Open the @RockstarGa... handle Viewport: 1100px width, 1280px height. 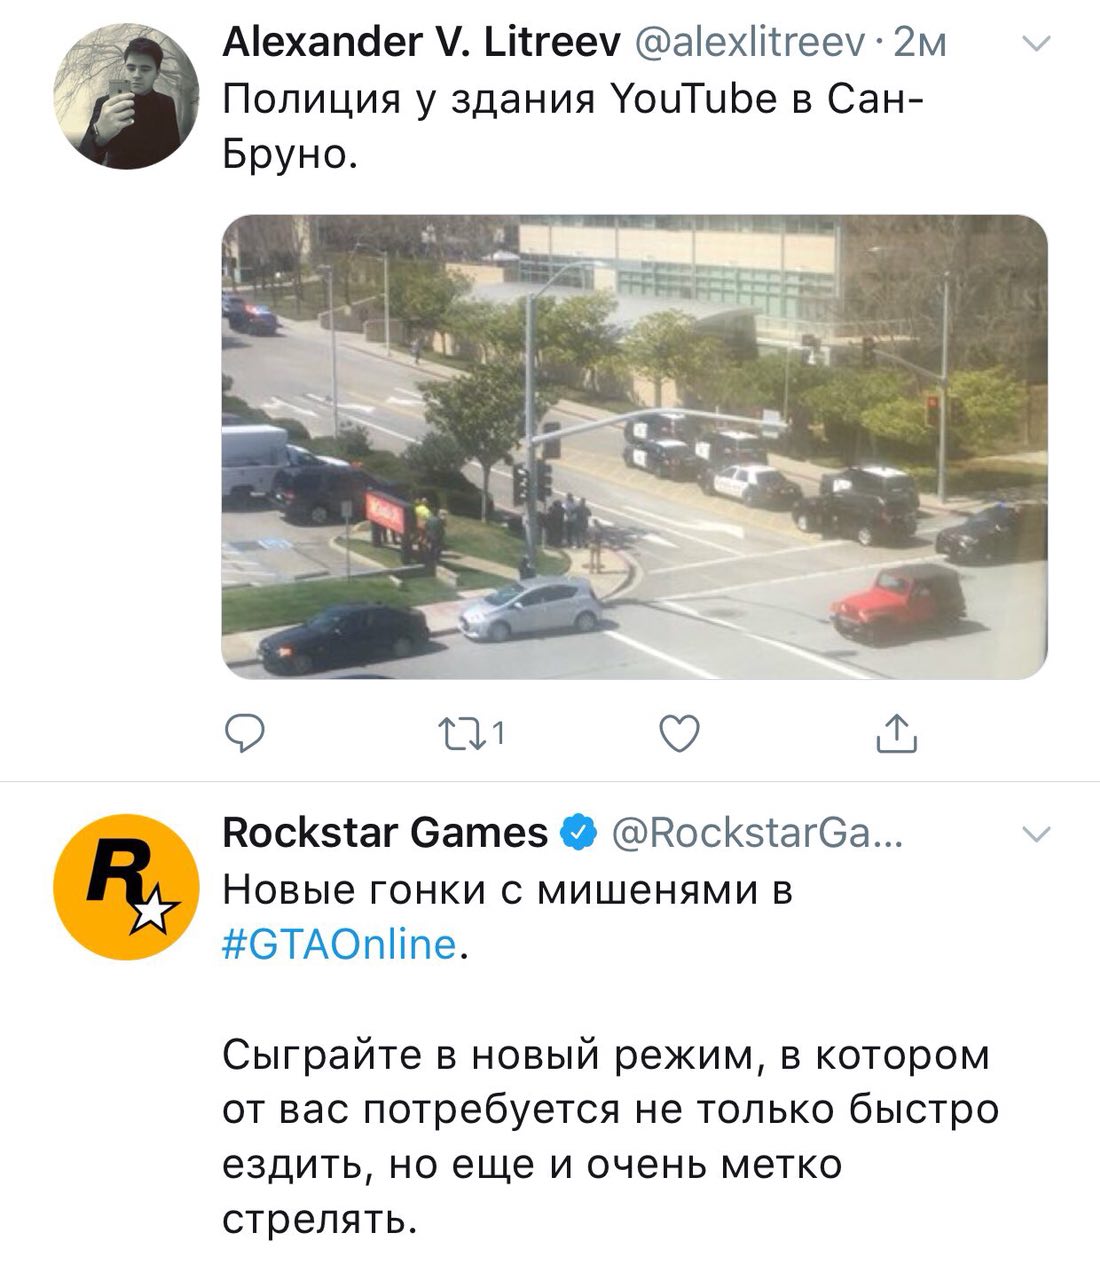coord(757,833)
